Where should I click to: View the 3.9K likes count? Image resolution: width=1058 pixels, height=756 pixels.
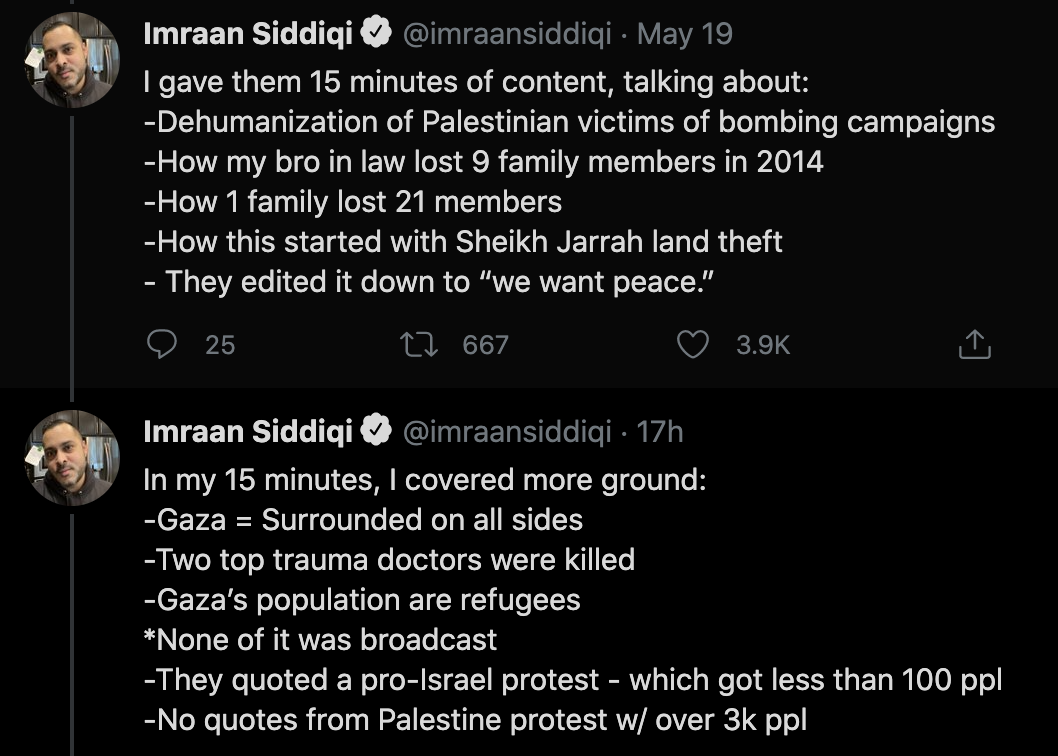coord(762,345)
